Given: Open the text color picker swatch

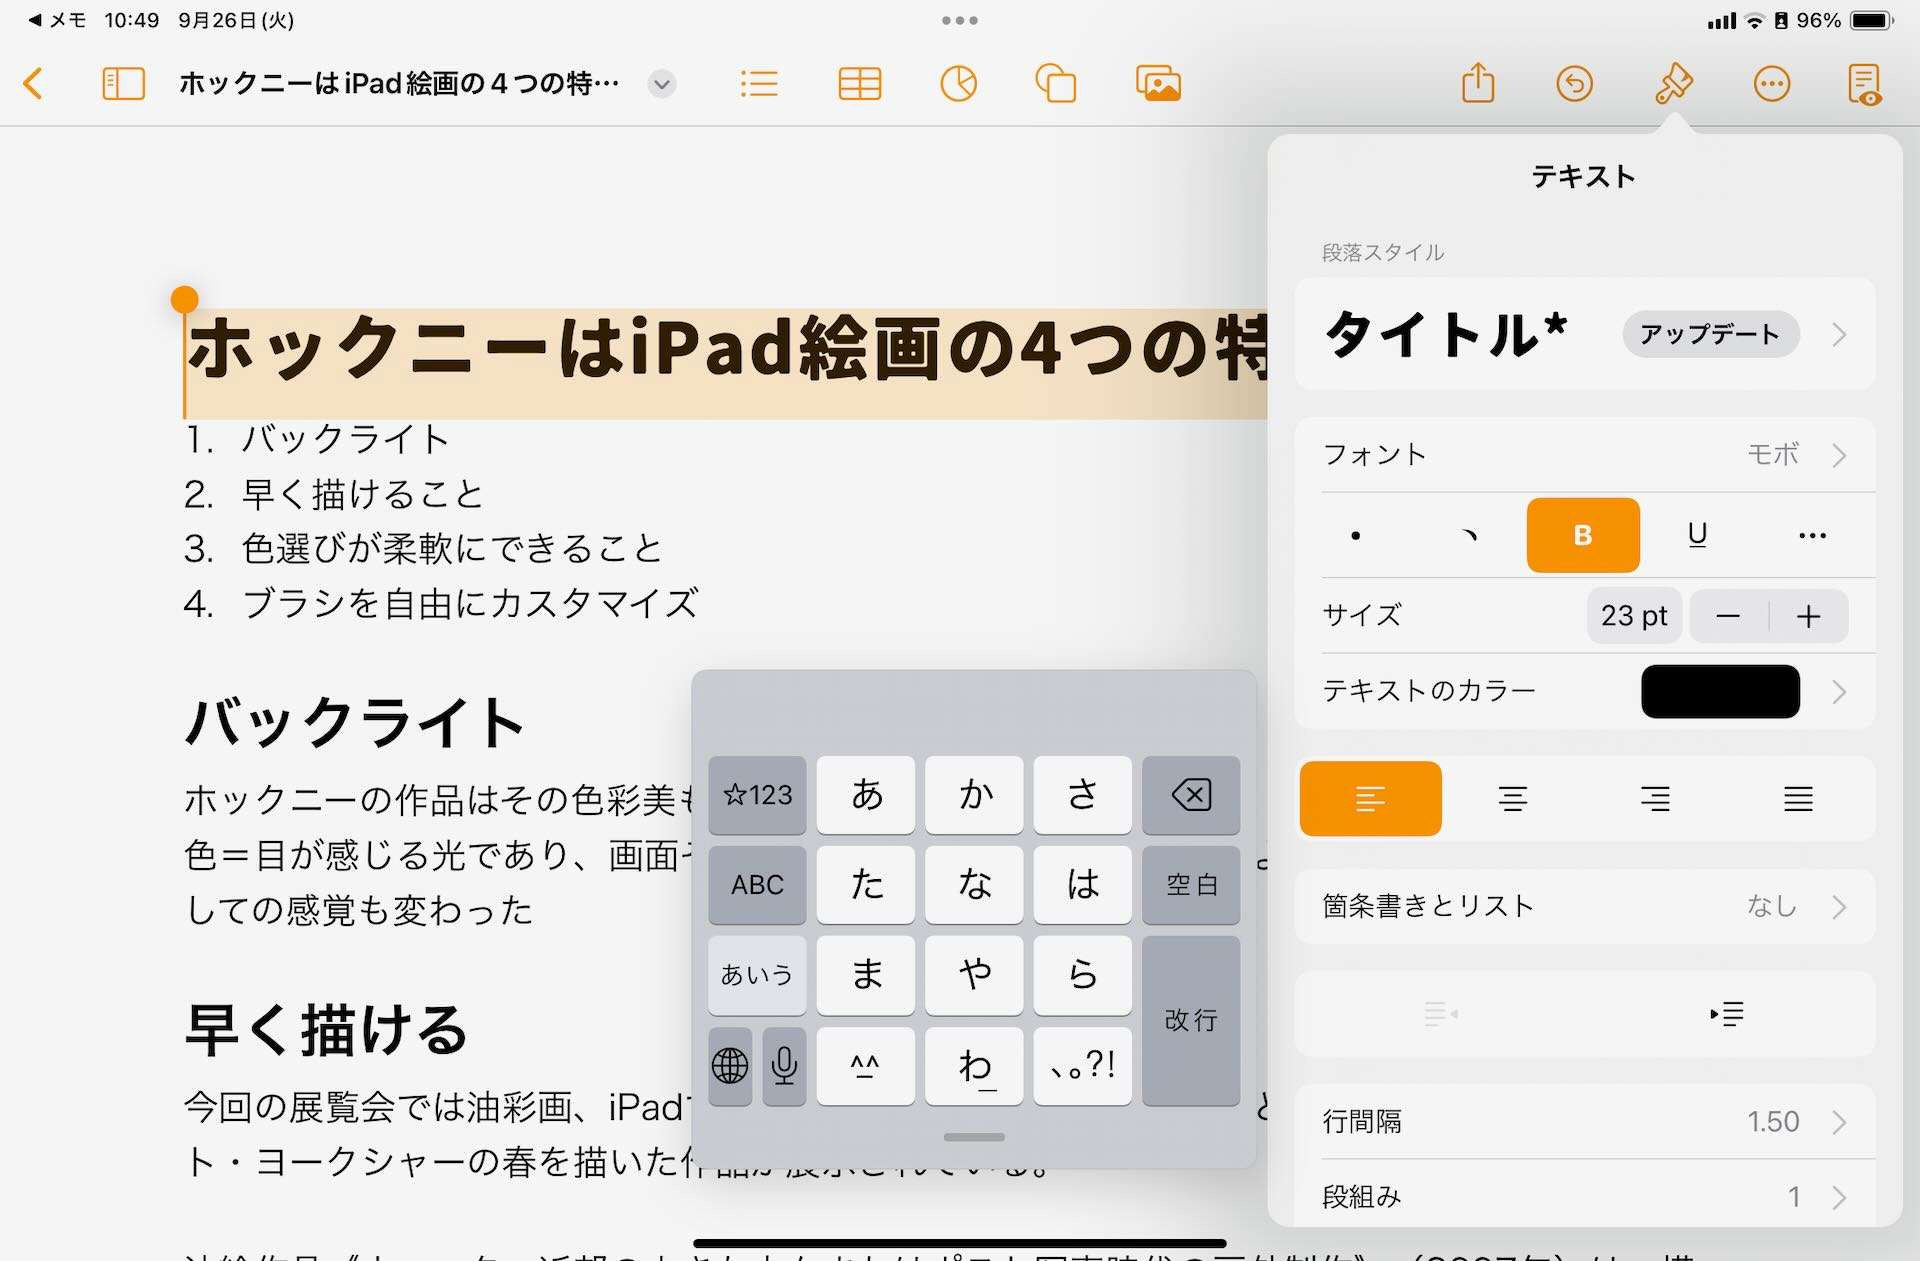Looking at the screenshot, I should 1719,691.
